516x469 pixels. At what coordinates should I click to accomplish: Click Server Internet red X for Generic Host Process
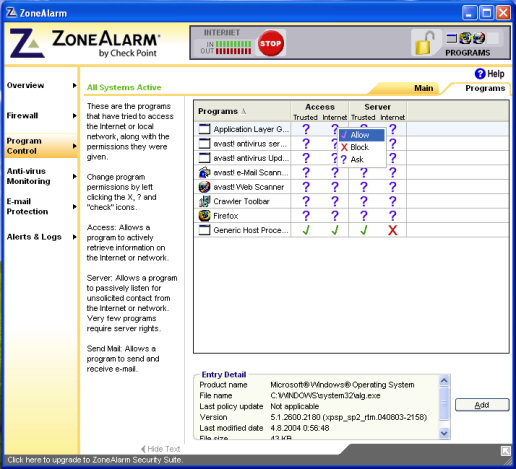(393, 230)
